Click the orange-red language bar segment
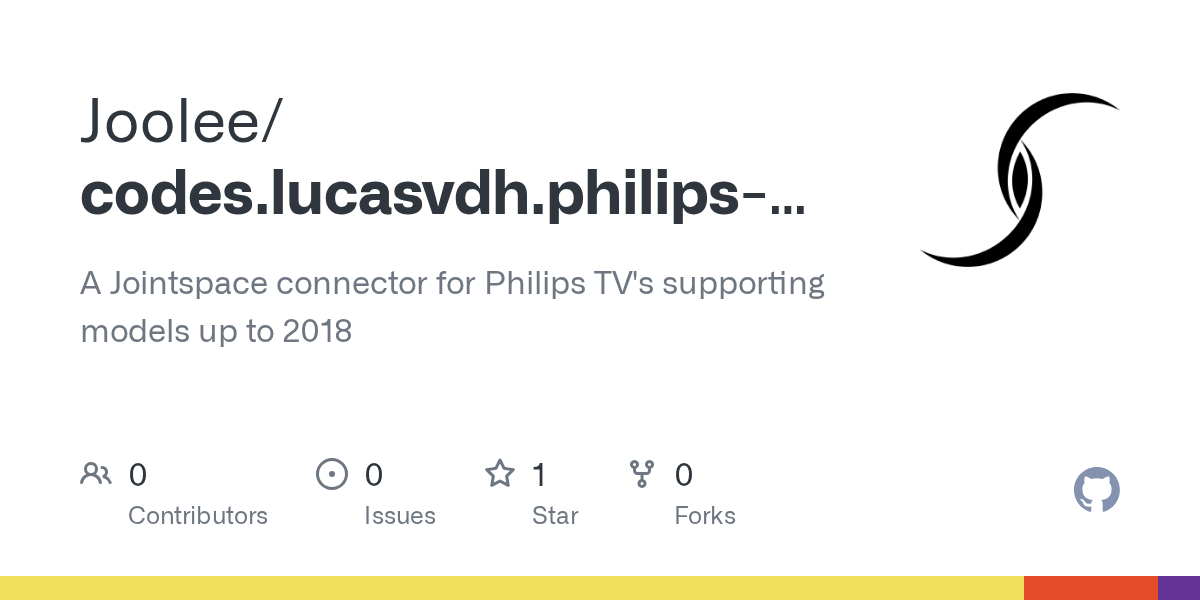 [1091, 588]
